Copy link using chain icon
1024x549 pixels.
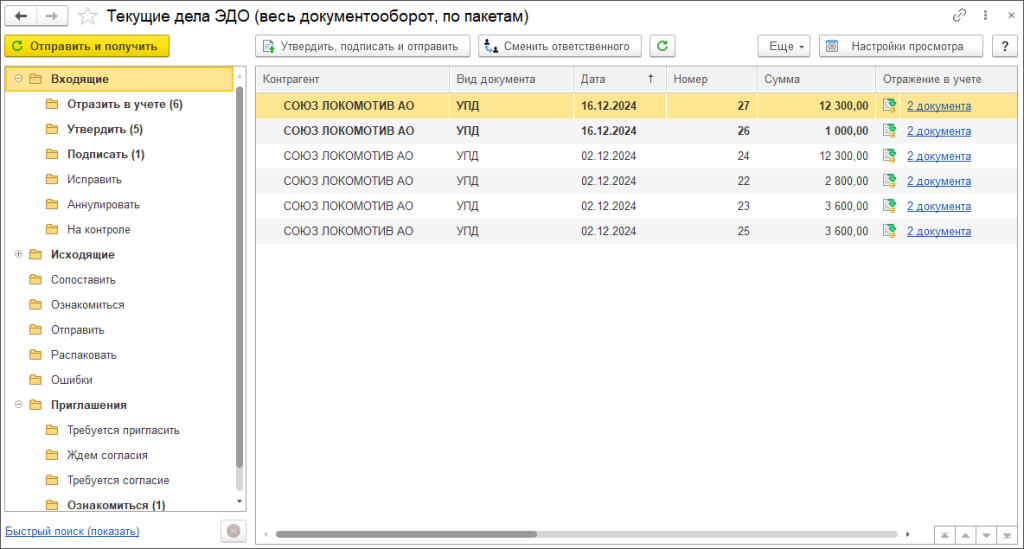click(960, 16)
